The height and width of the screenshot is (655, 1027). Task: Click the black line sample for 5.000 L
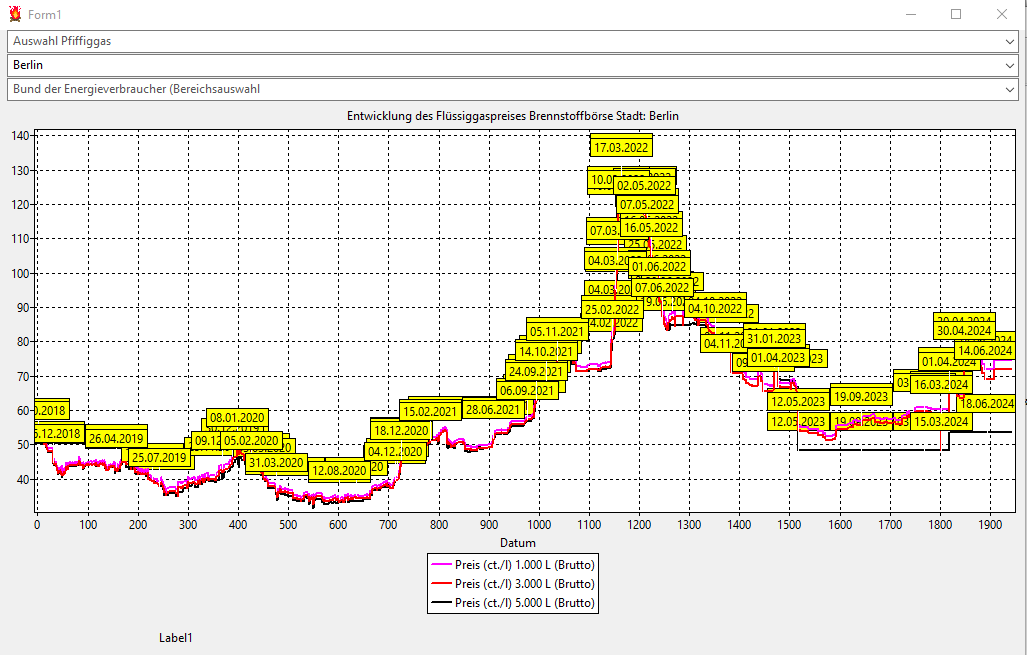coord(441,603)
